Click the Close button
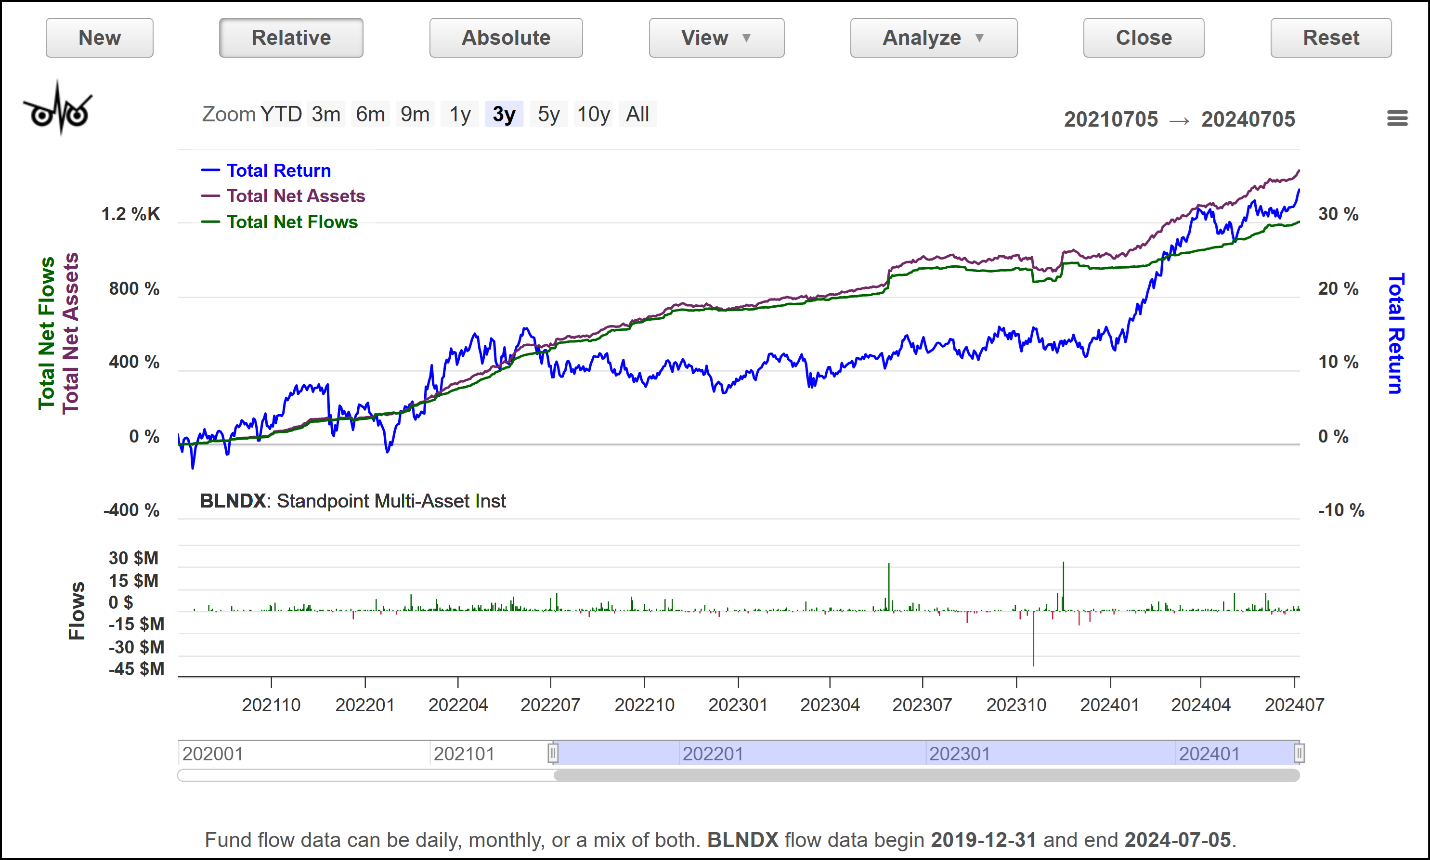This screenshot has width=1430, height=860. (1143, 38)
